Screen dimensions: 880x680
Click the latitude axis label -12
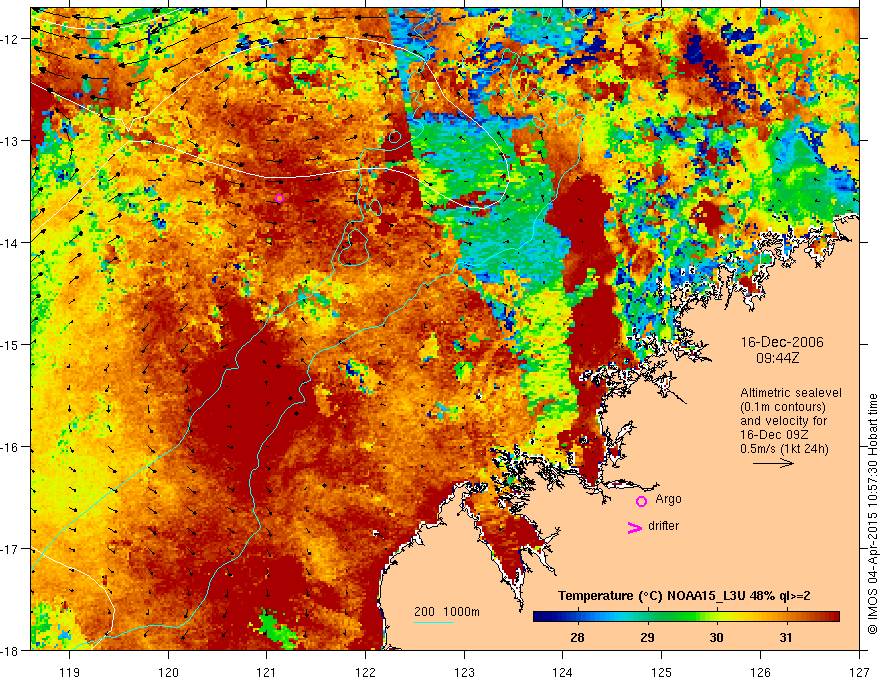pos(10,39)
